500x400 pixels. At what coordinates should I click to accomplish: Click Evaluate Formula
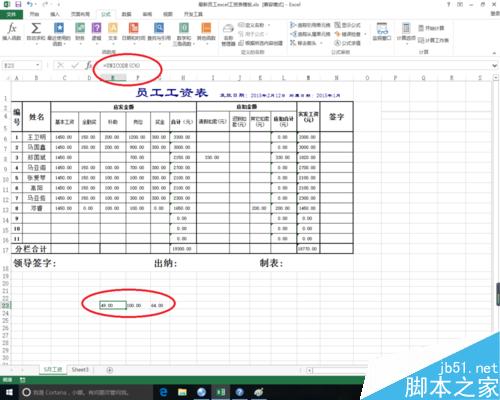coord(348,43)
